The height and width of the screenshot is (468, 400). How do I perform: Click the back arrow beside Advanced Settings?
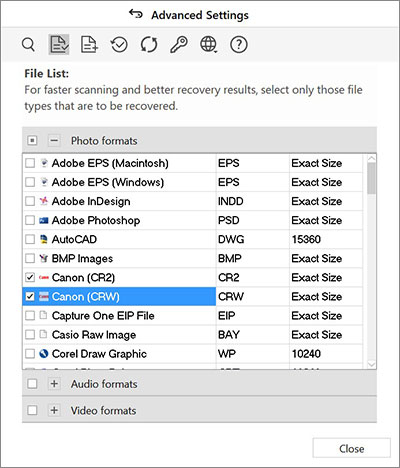(x=136, y=14)
